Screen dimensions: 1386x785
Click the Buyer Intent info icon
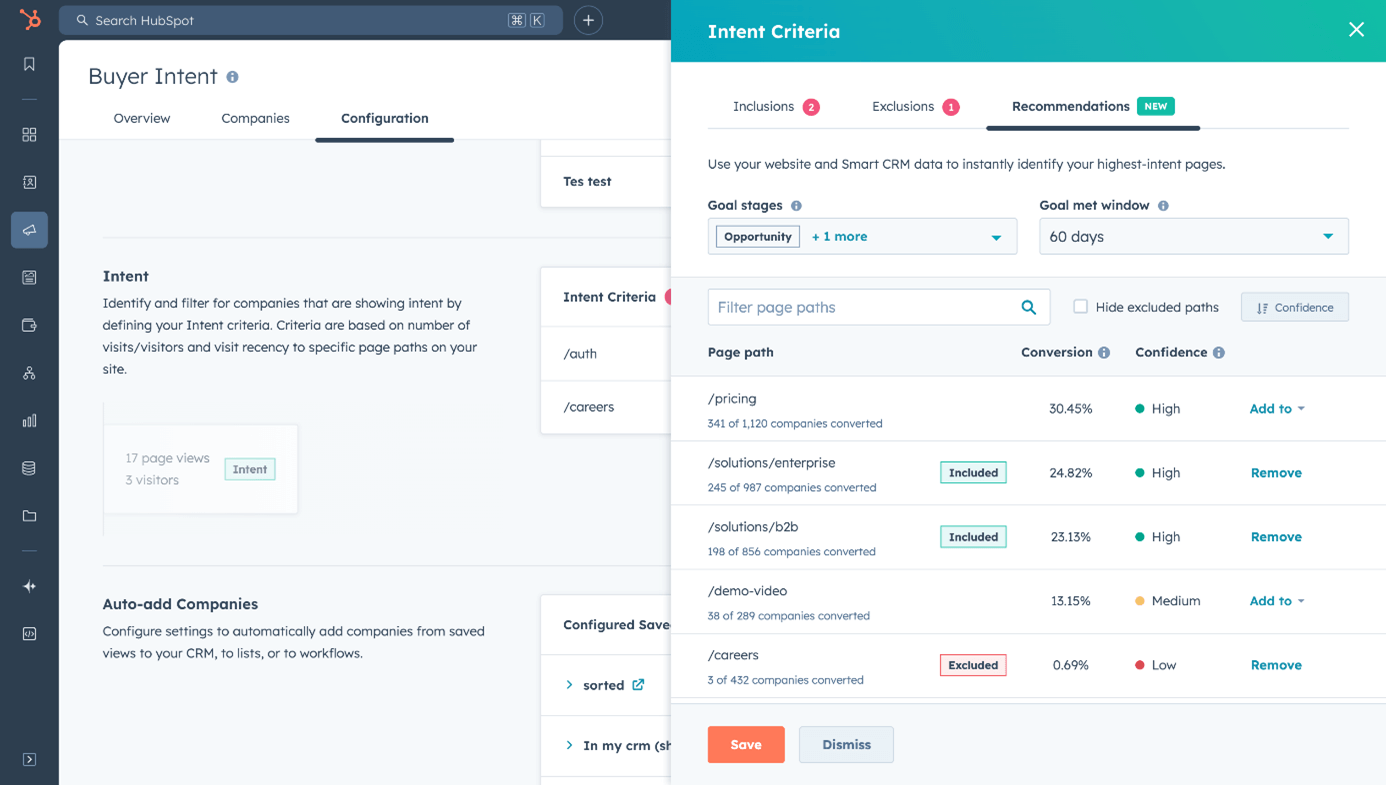(x=232, y=77)
